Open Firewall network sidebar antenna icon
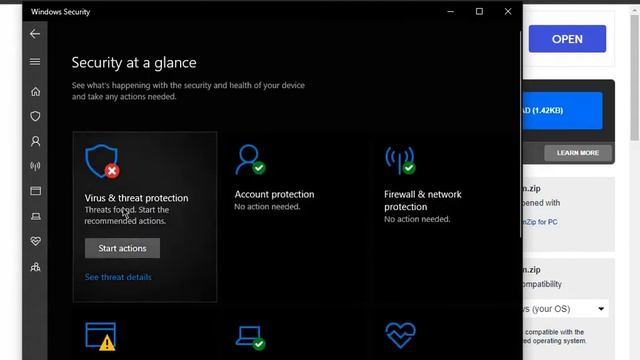The image size is (640, 360). pos(35,166)
